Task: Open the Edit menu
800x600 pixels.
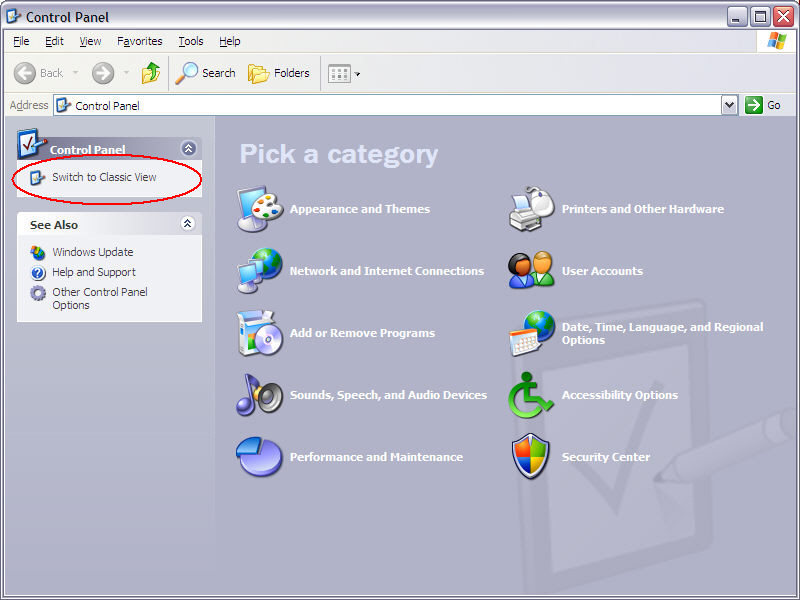Action: pos(54,41)
